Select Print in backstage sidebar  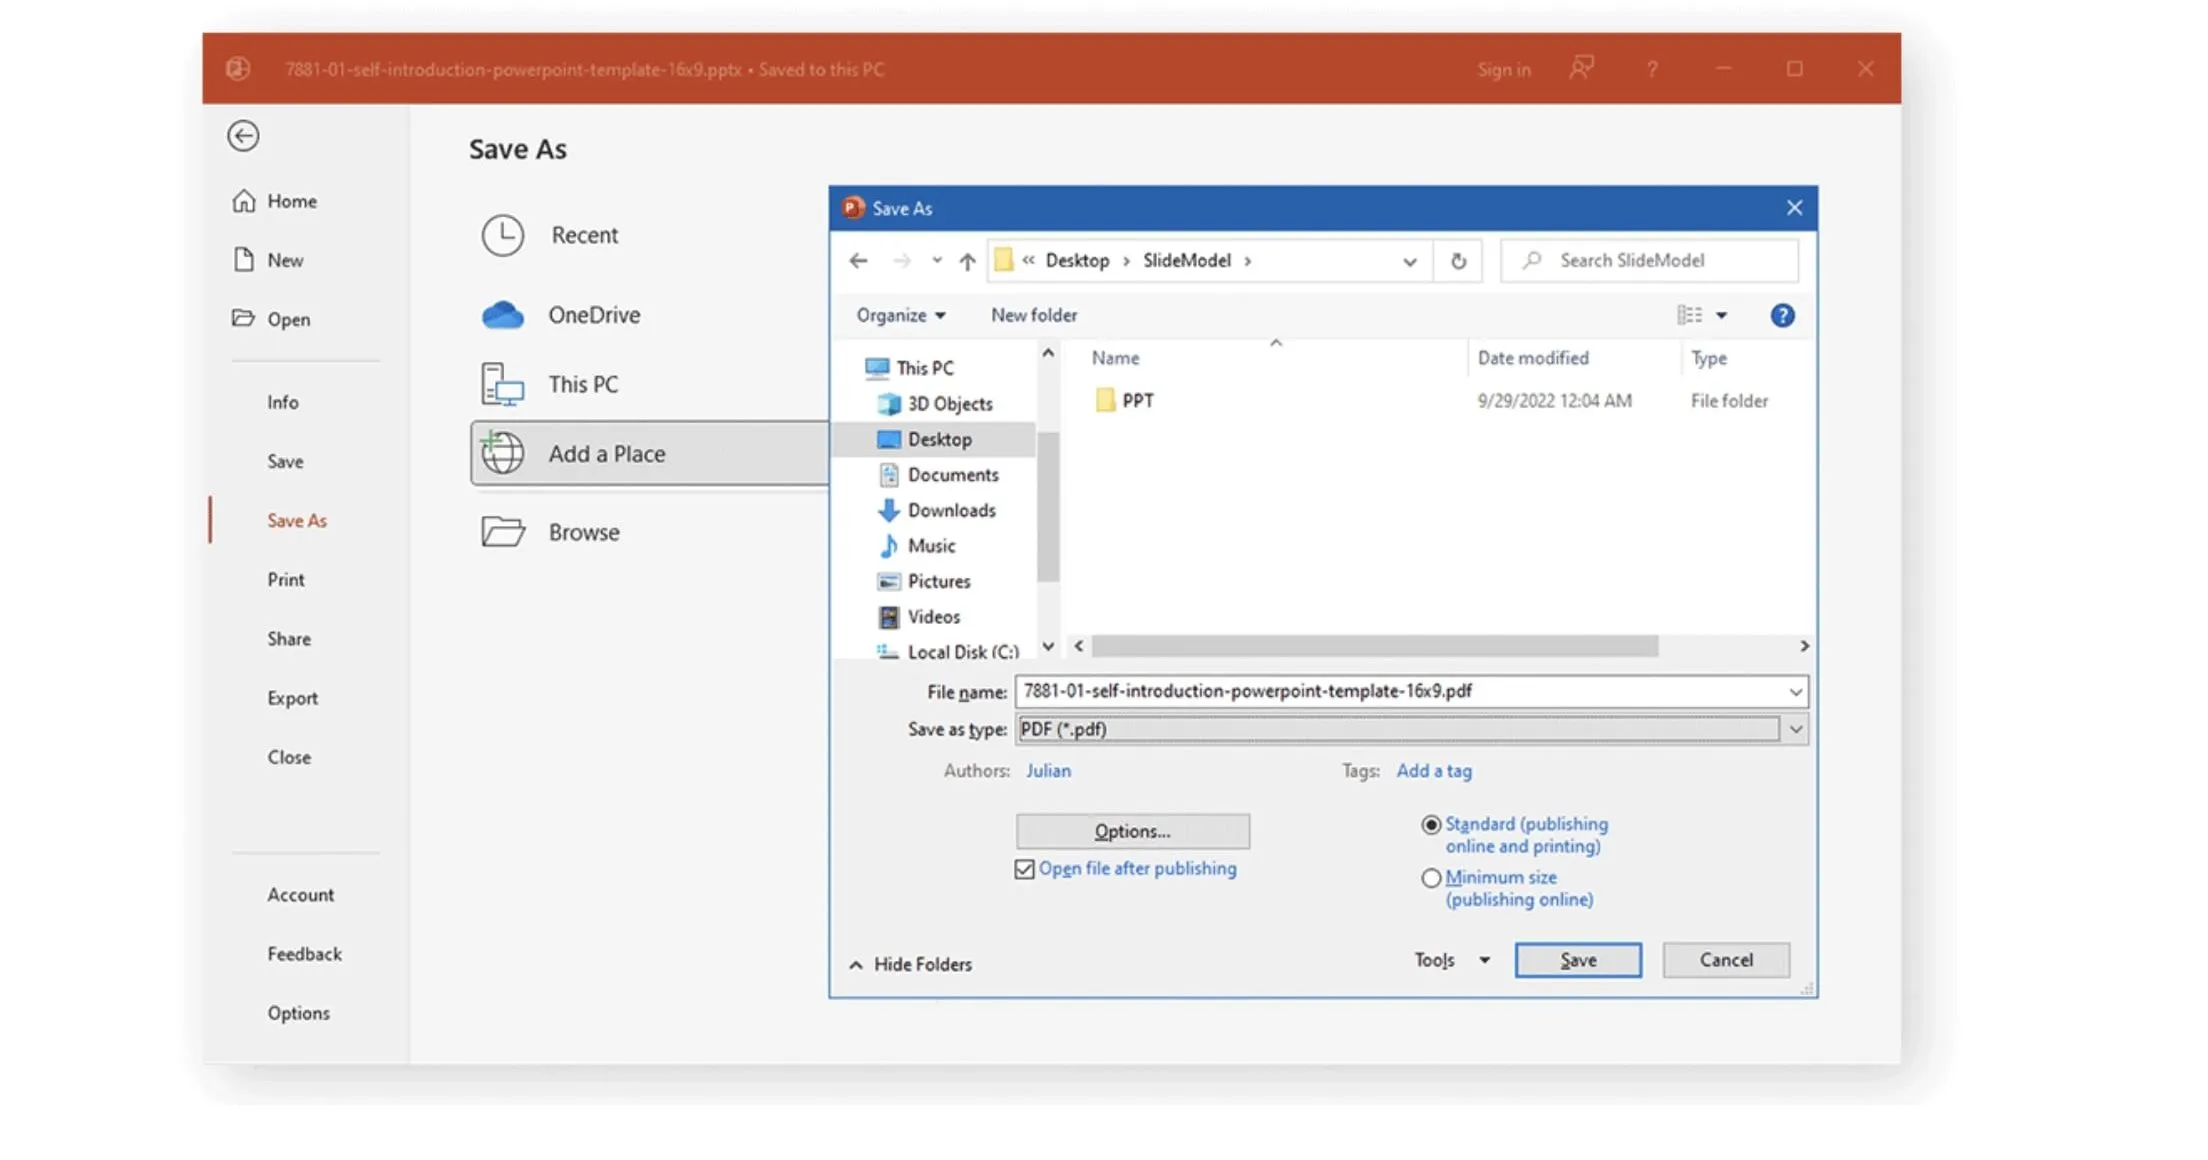[286, 580]
